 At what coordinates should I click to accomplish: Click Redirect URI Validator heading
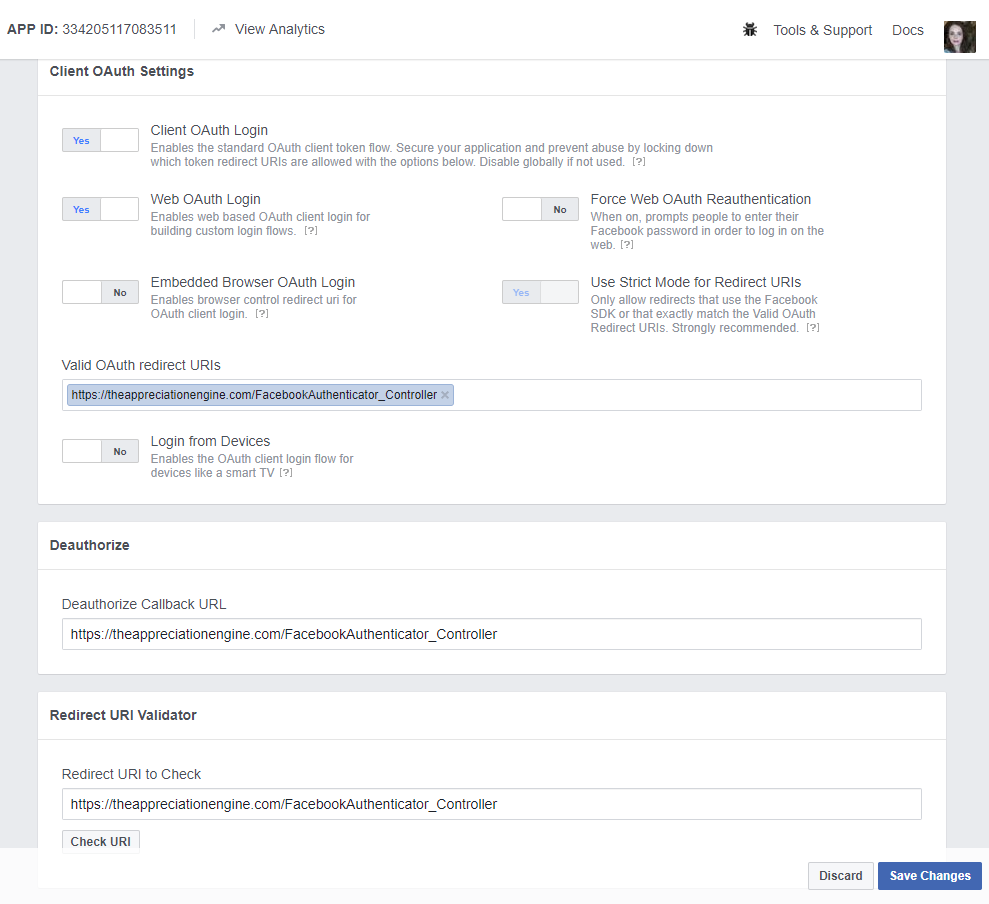click(x=123, y=715)
